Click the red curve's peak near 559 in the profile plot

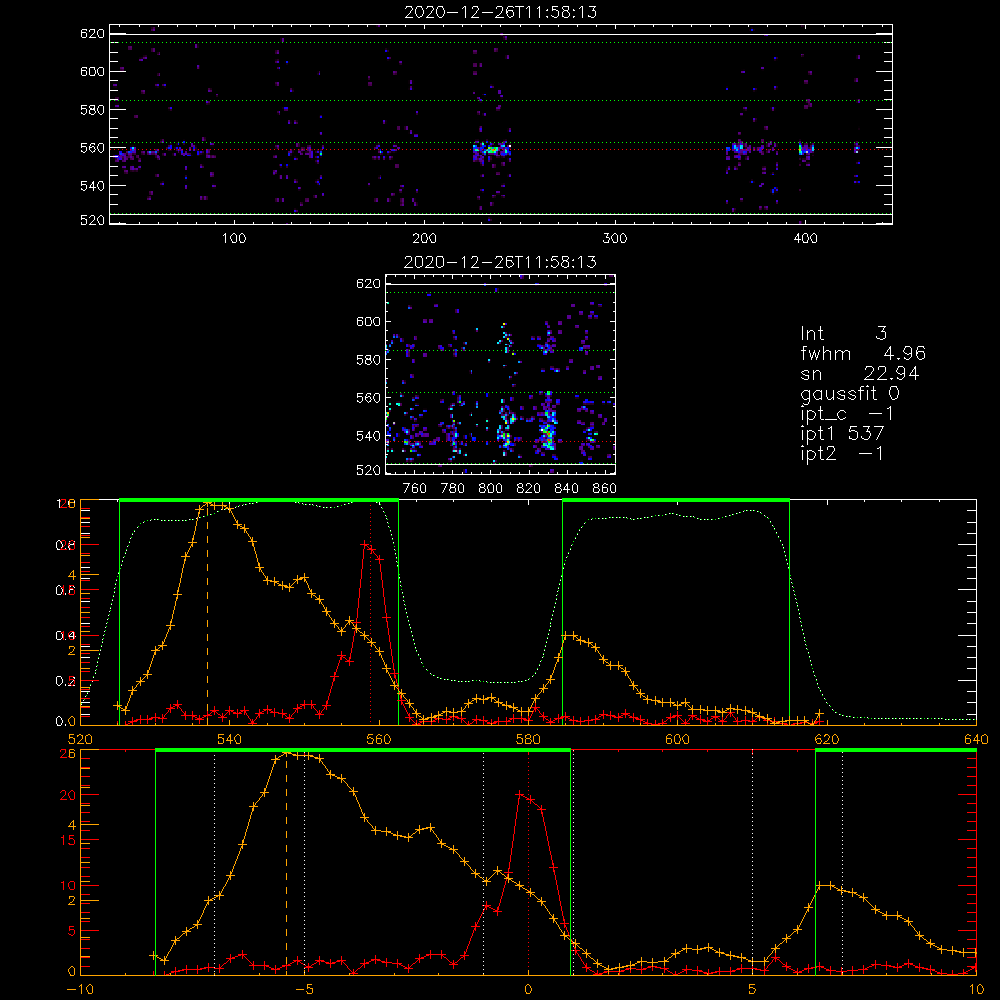click(x=365, y=544)
